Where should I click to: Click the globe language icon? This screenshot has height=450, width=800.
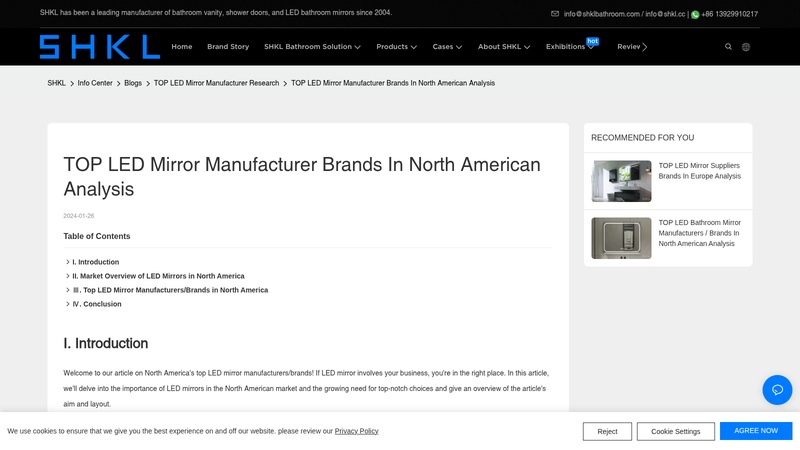tap(746, 47)
